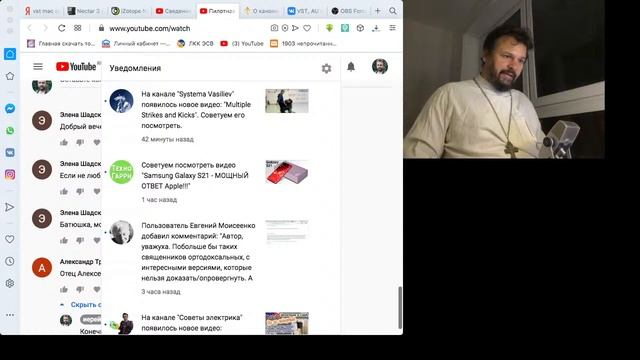Open YouTube notification settings gear
This screenshot has width=640, height=360.
326,68
